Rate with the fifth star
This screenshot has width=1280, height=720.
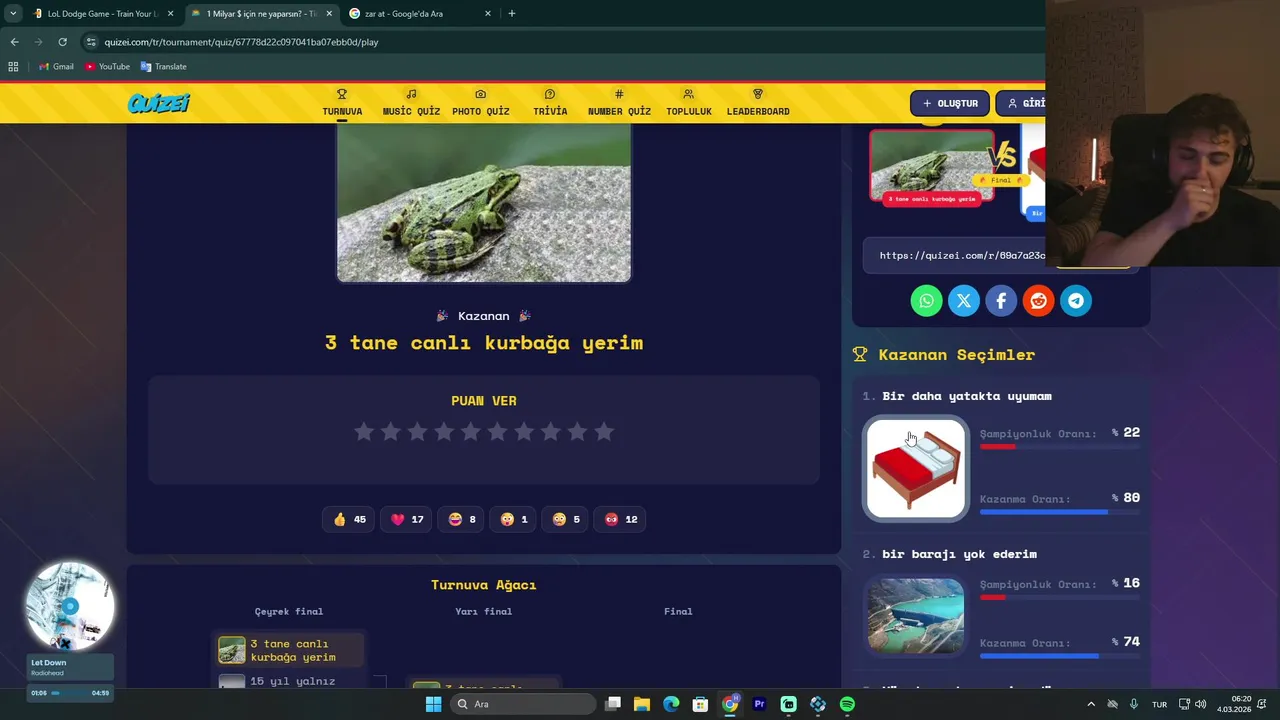click(471, 432)
